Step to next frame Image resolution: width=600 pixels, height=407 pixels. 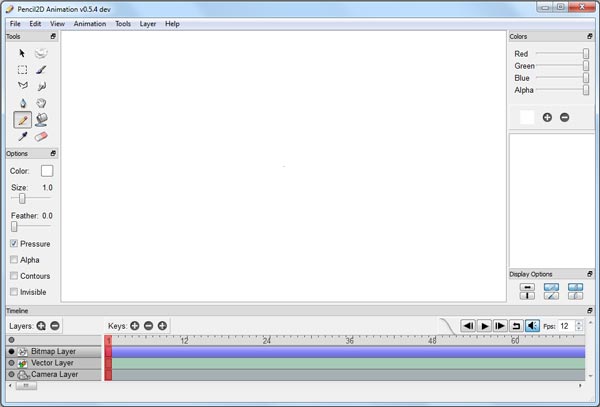[x=500, y=326]
